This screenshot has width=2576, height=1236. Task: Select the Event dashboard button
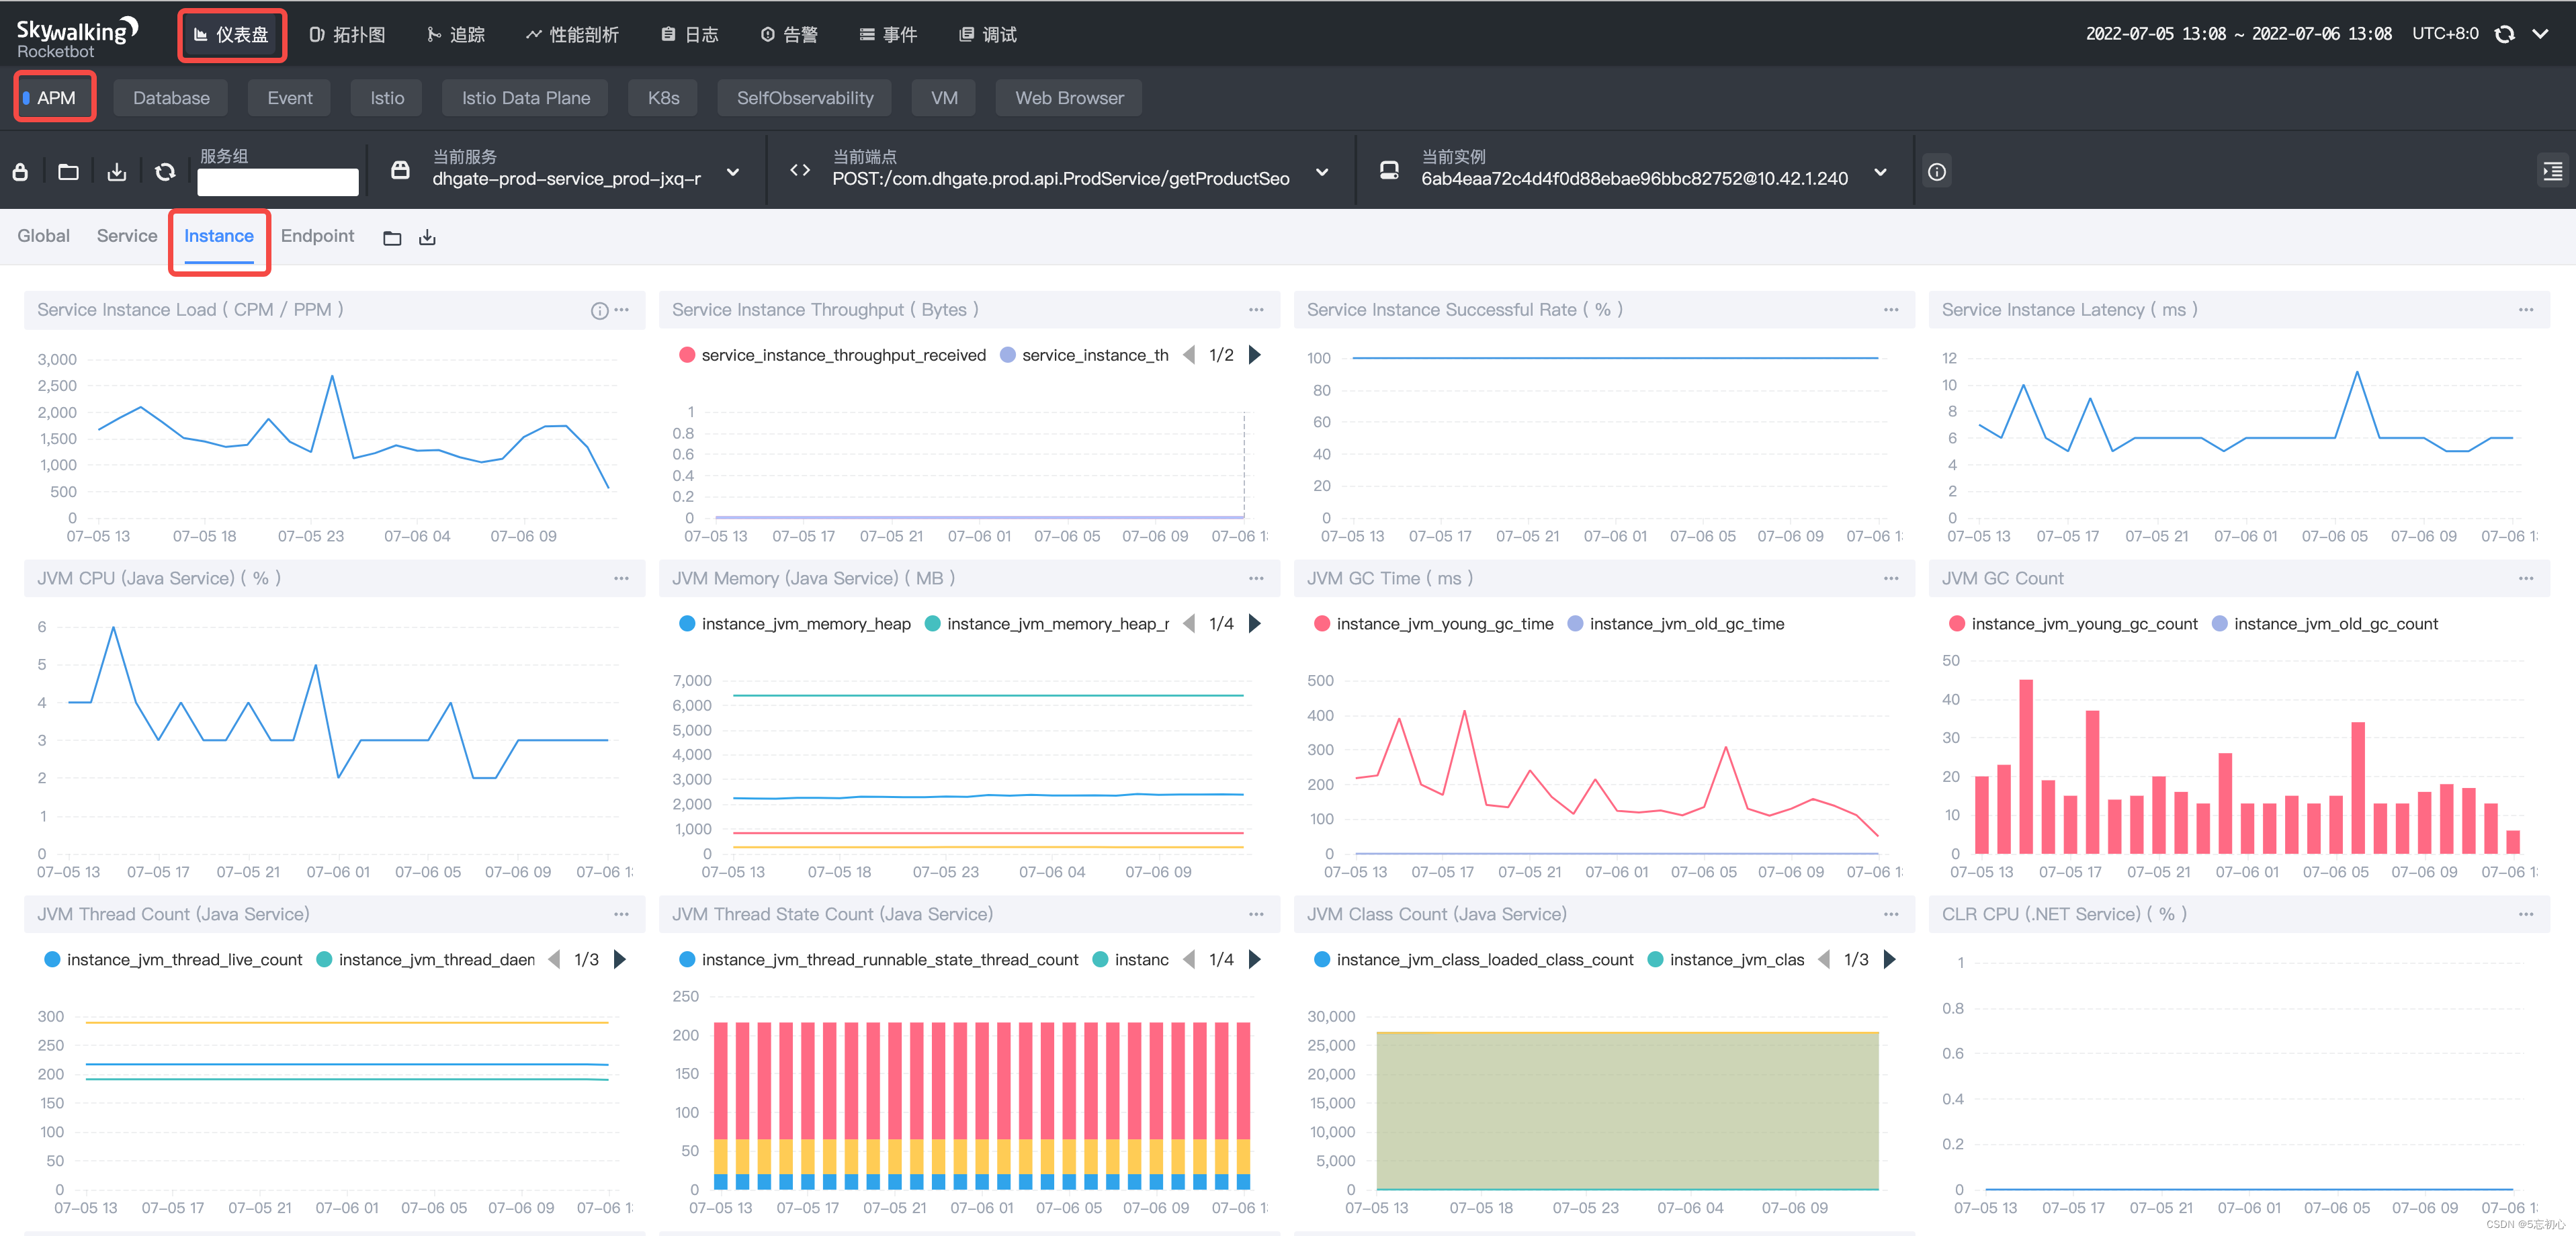click(290, 98)
